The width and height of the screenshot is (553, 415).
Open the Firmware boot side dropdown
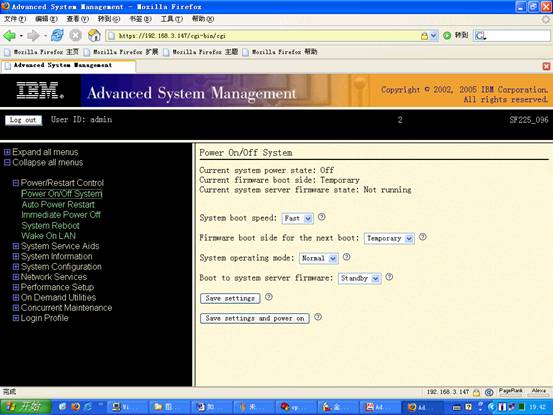coord(389,238)
